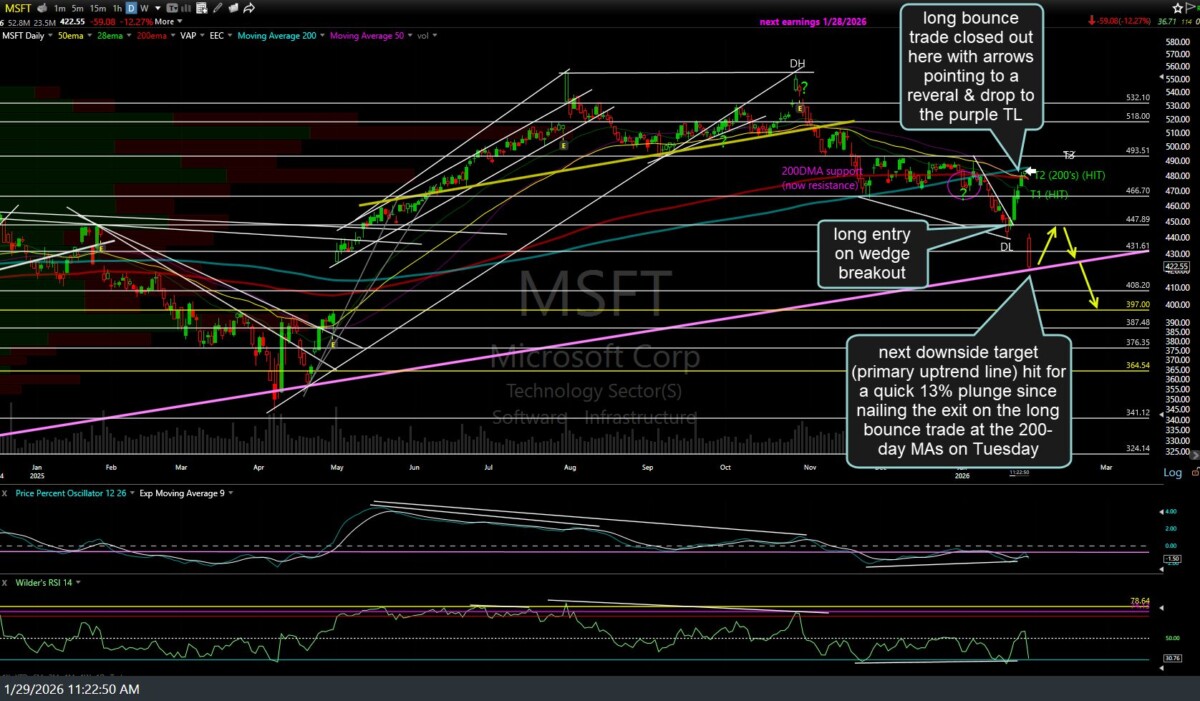This screenshot has height=701, width=1200.
Task: Click the save layout icon after the pencil
Action: coord(232,8)
